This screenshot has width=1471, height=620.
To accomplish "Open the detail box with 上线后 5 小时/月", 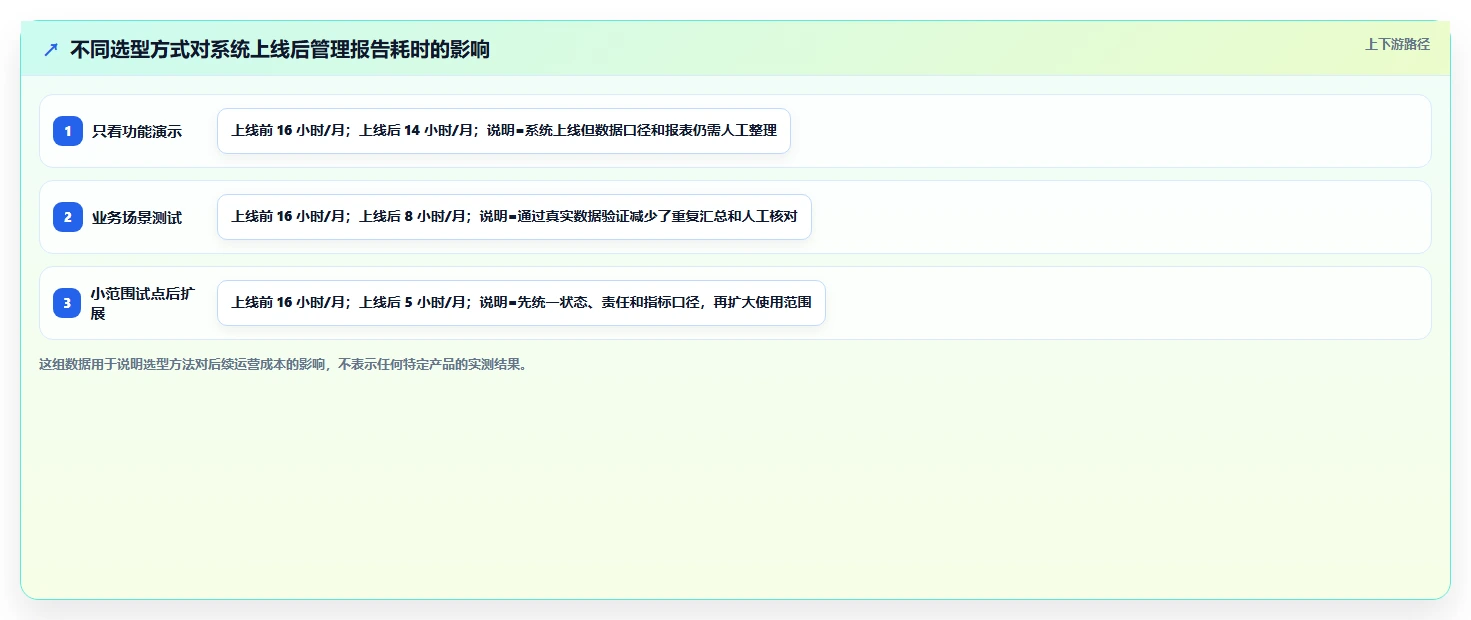I will point(521,303).
